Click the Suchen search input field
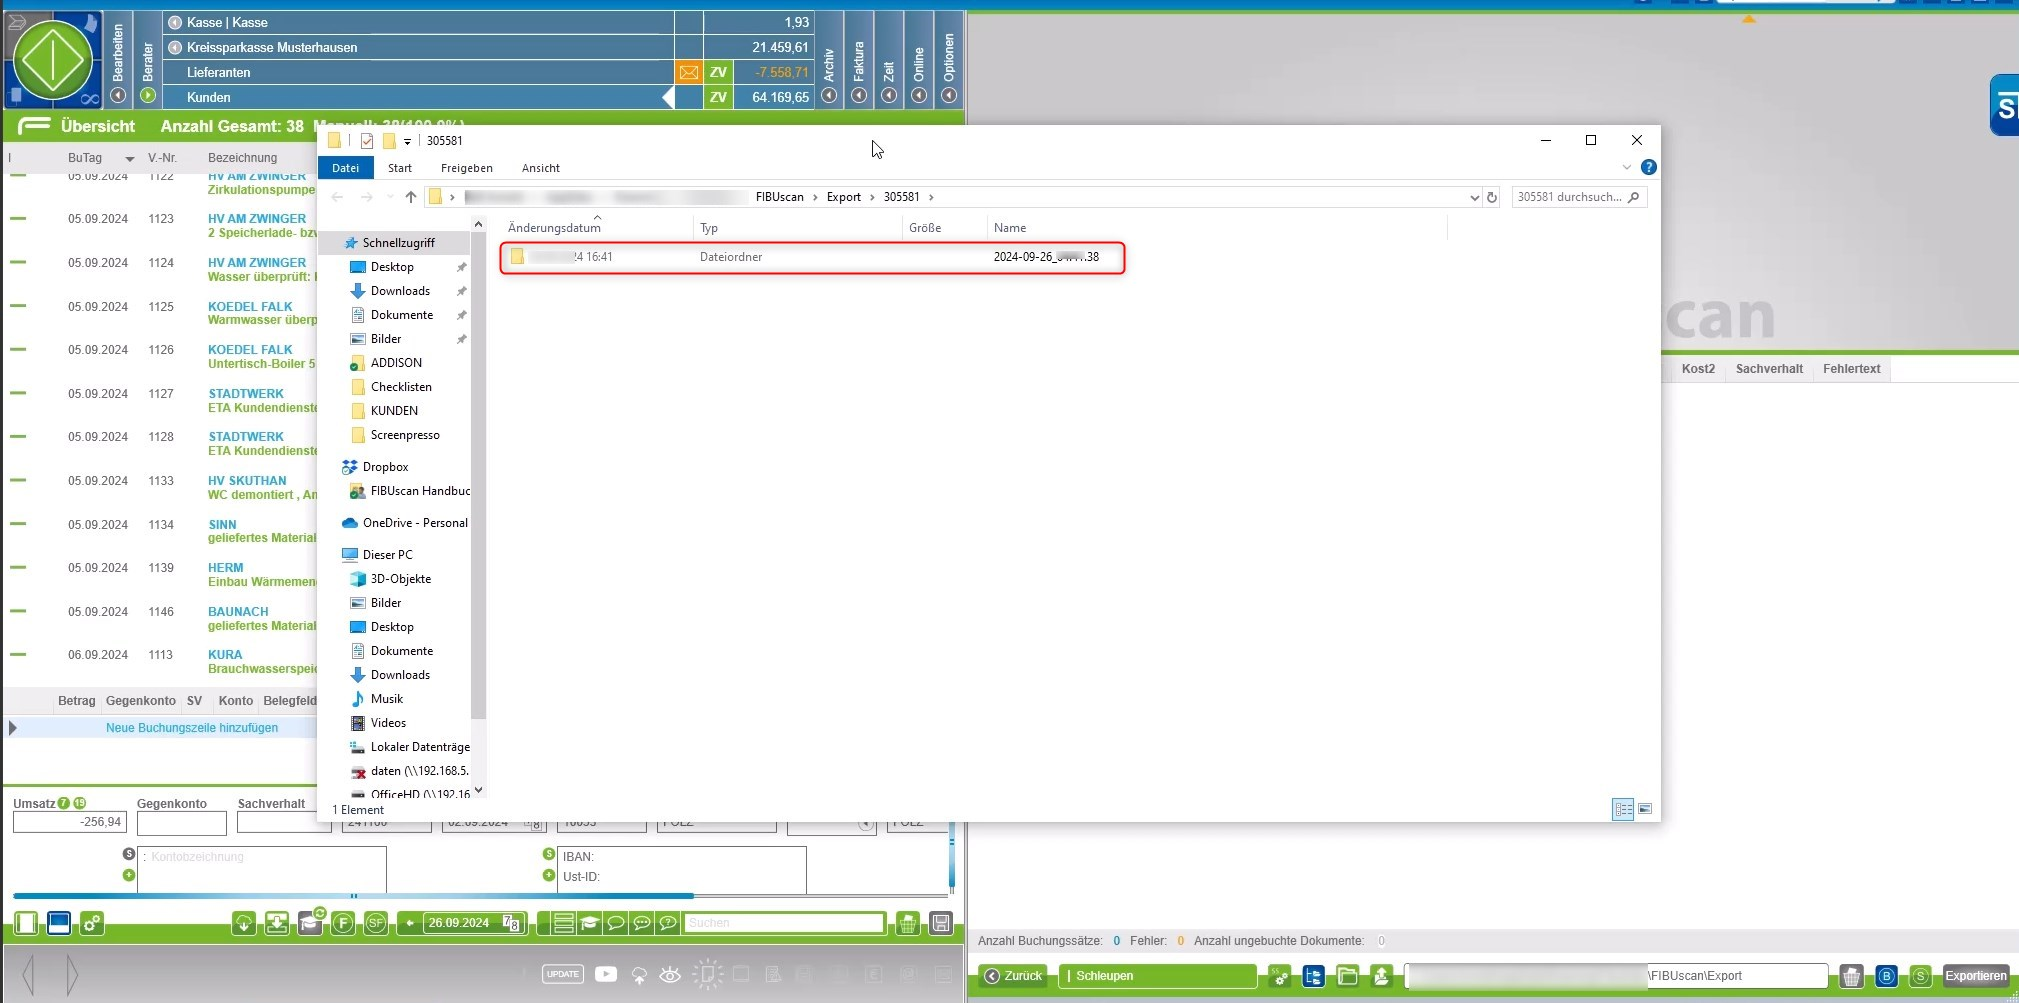The image size is (2019, 1003). (x=784, y=923)
